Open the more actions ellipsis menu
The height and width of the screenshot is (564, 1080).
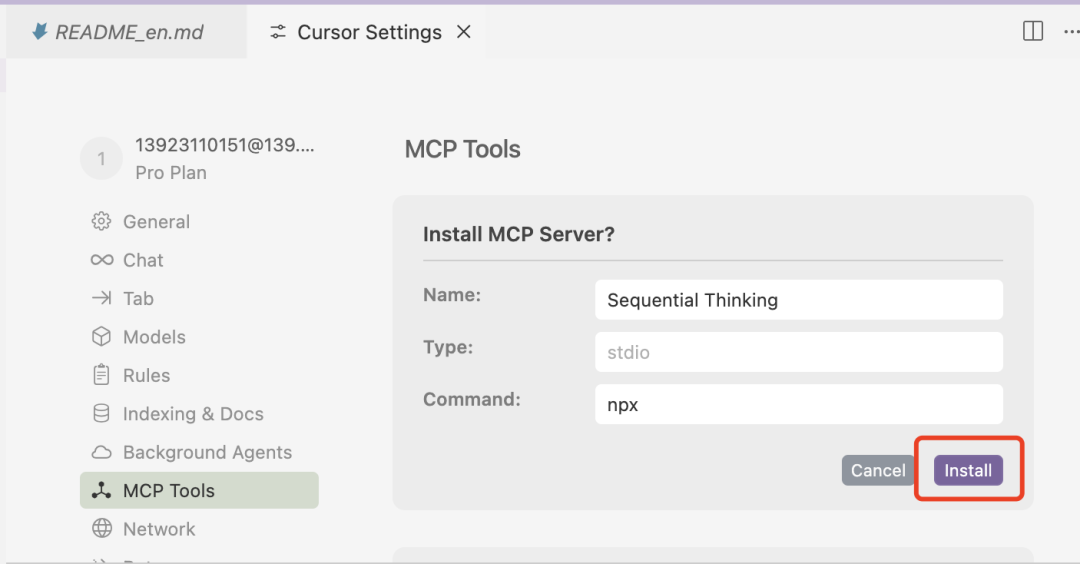click(1069, 32)
